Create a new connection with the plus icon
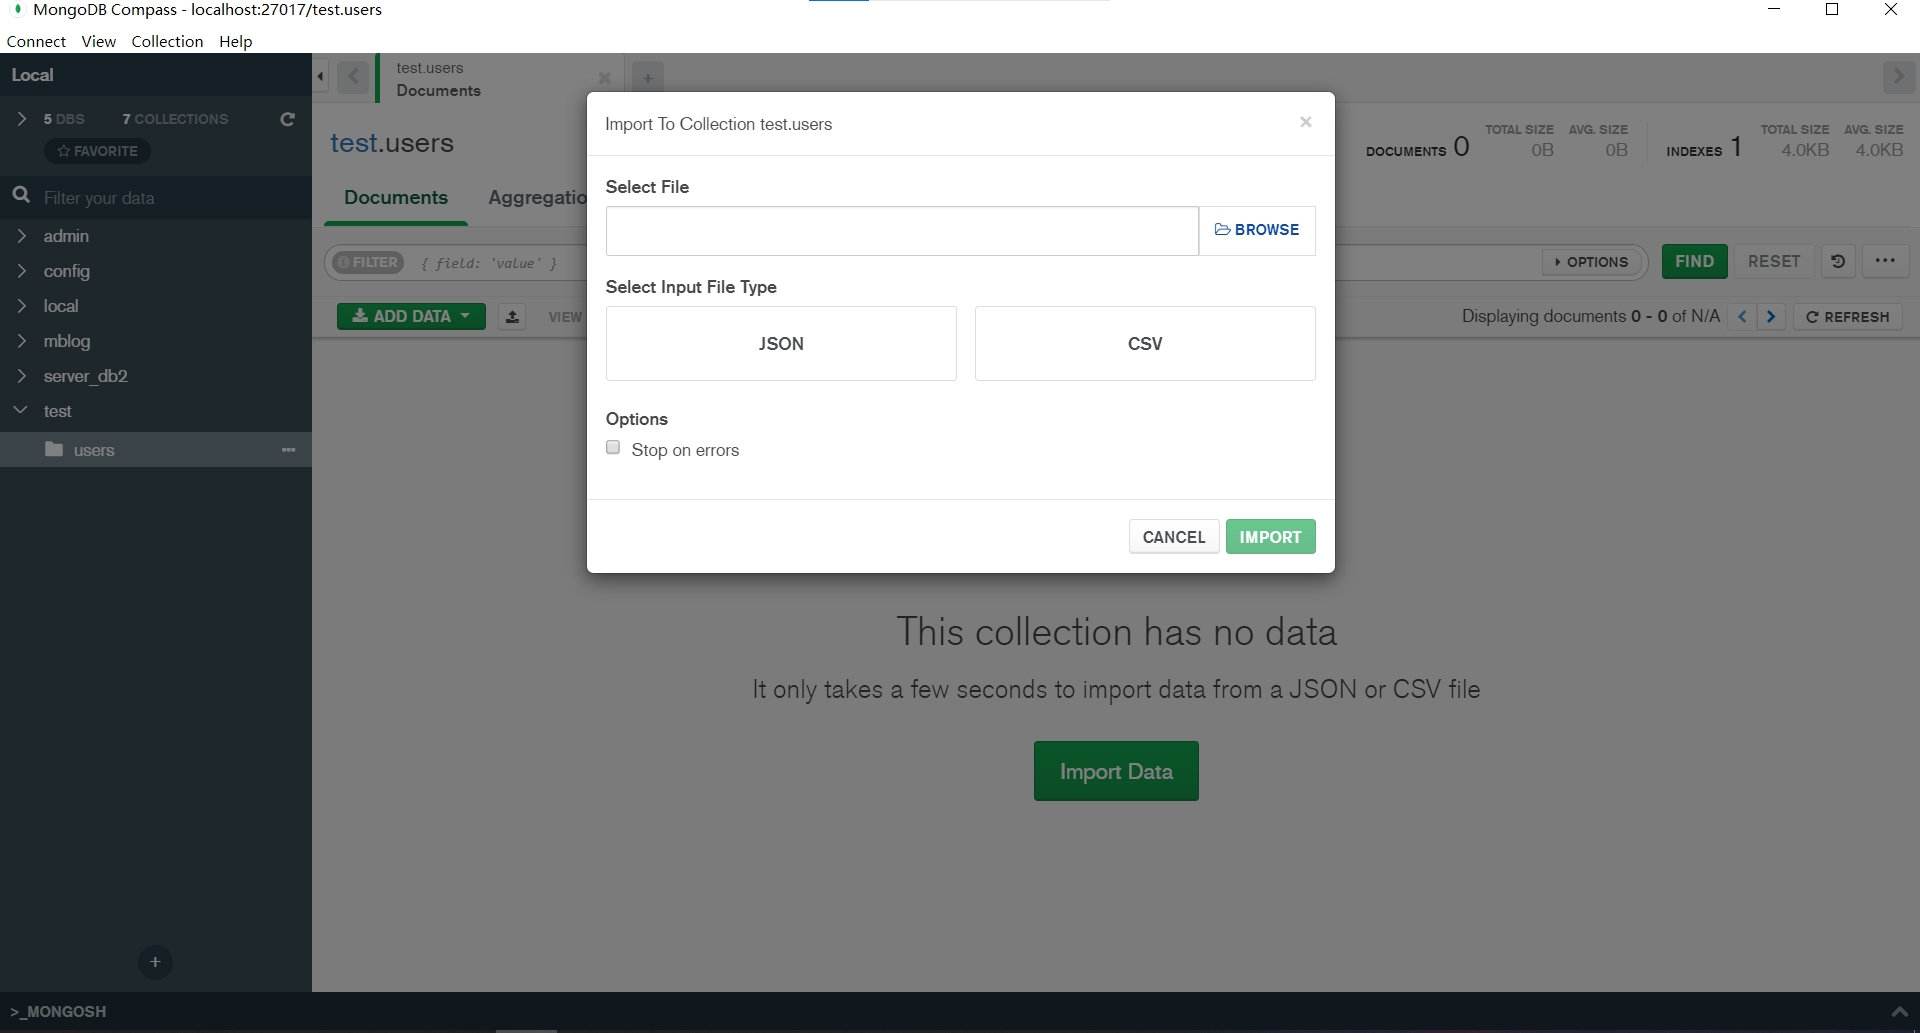 tap(155, 962)
